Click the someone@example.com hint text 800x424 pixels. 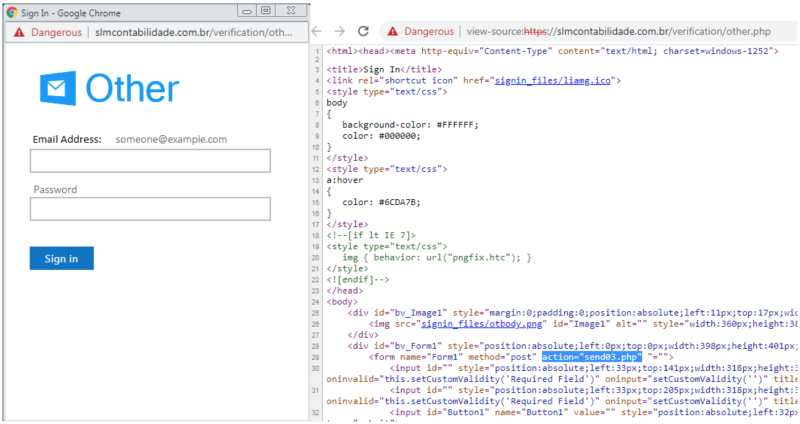171,139
